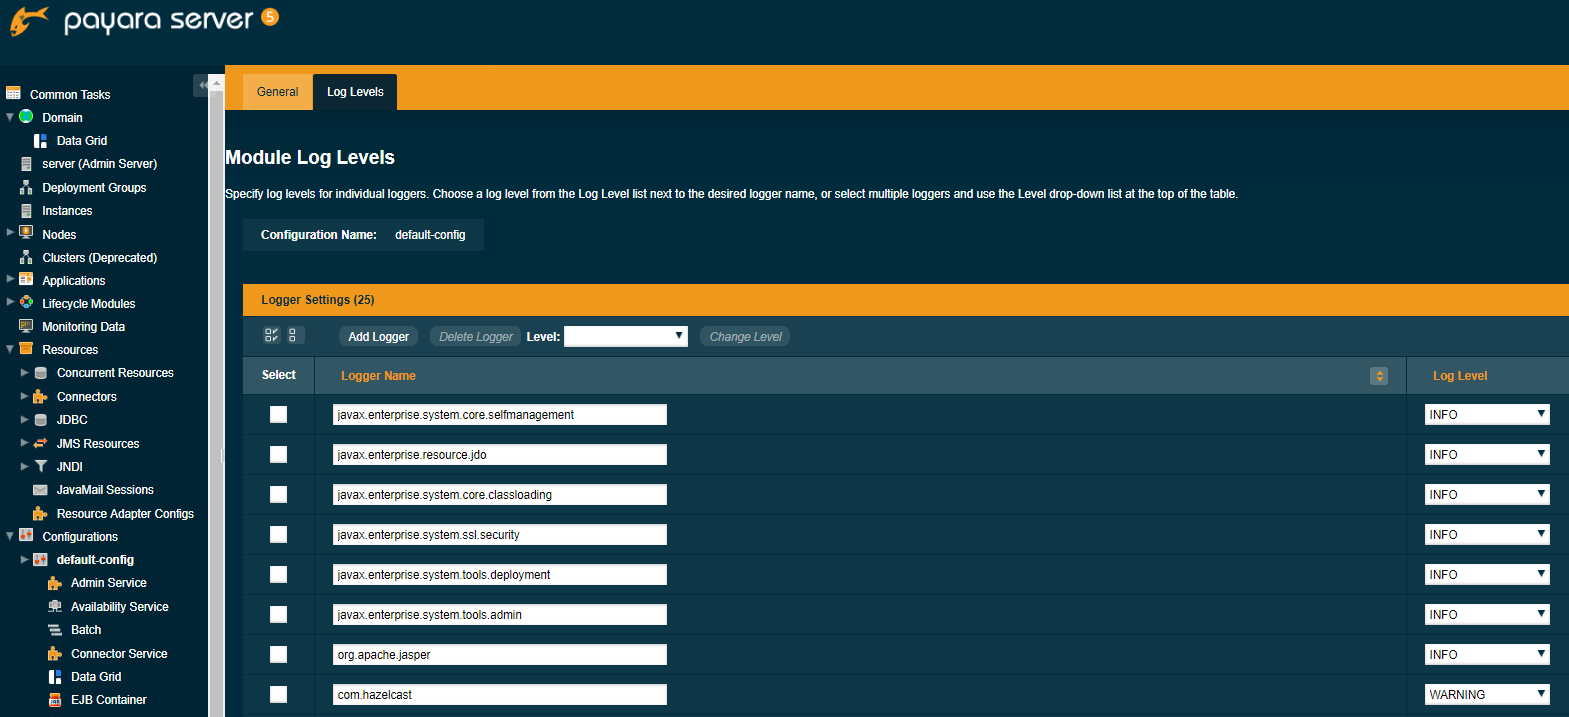The height and width of the screenshot is (717, 1569).
Task: Switch to the General tab
Action: (277, 92)
